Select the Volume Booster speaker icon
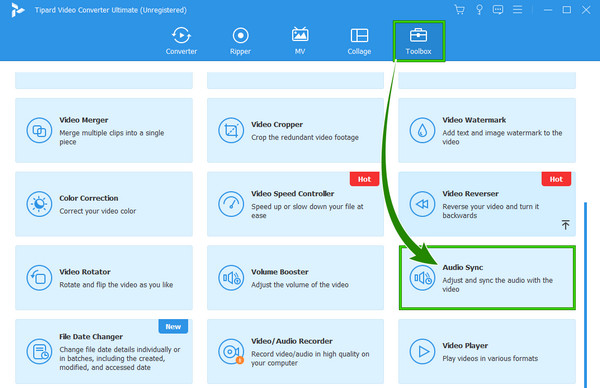Screen dimensions: 600x388 click(231, 278)
